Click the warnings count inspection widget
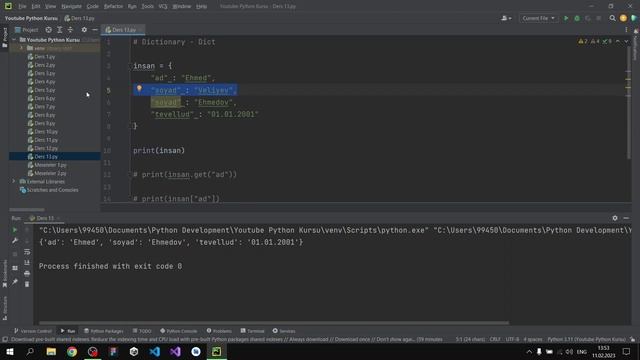 tap(595, 41)
